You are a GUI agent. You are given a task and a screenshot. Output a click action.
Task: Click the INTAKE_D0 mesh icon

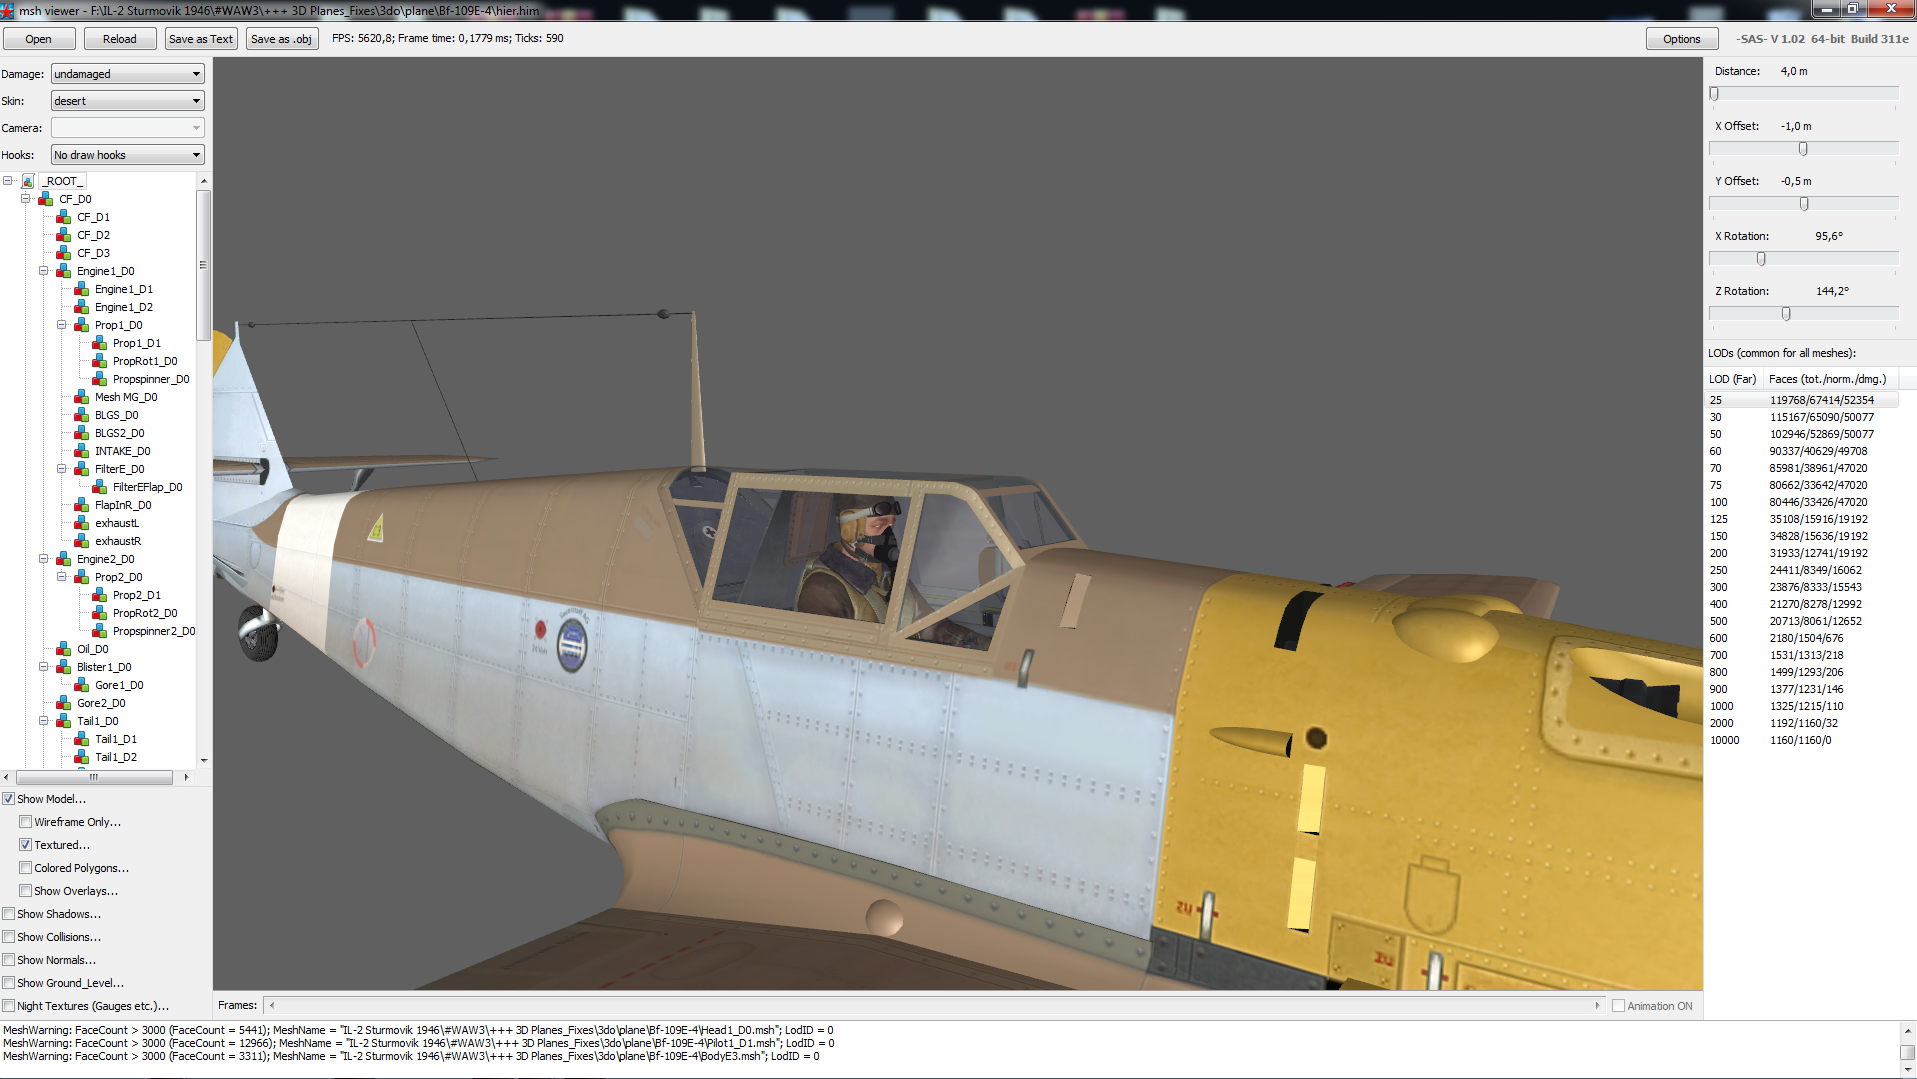81,451
